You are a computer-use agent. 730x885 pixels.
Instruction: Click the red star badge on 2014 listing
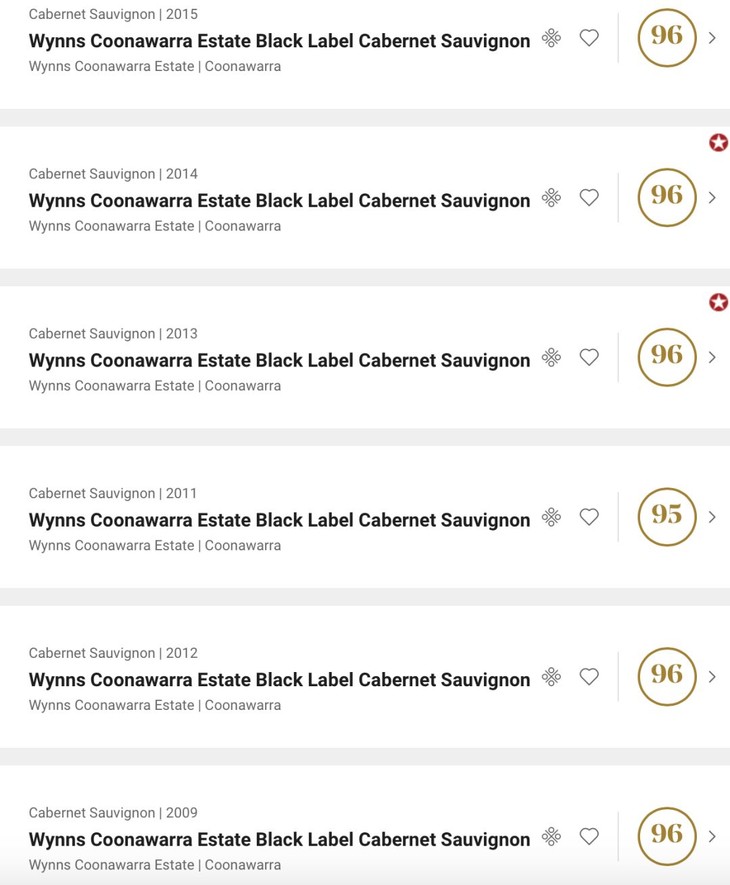coord(718,143)
